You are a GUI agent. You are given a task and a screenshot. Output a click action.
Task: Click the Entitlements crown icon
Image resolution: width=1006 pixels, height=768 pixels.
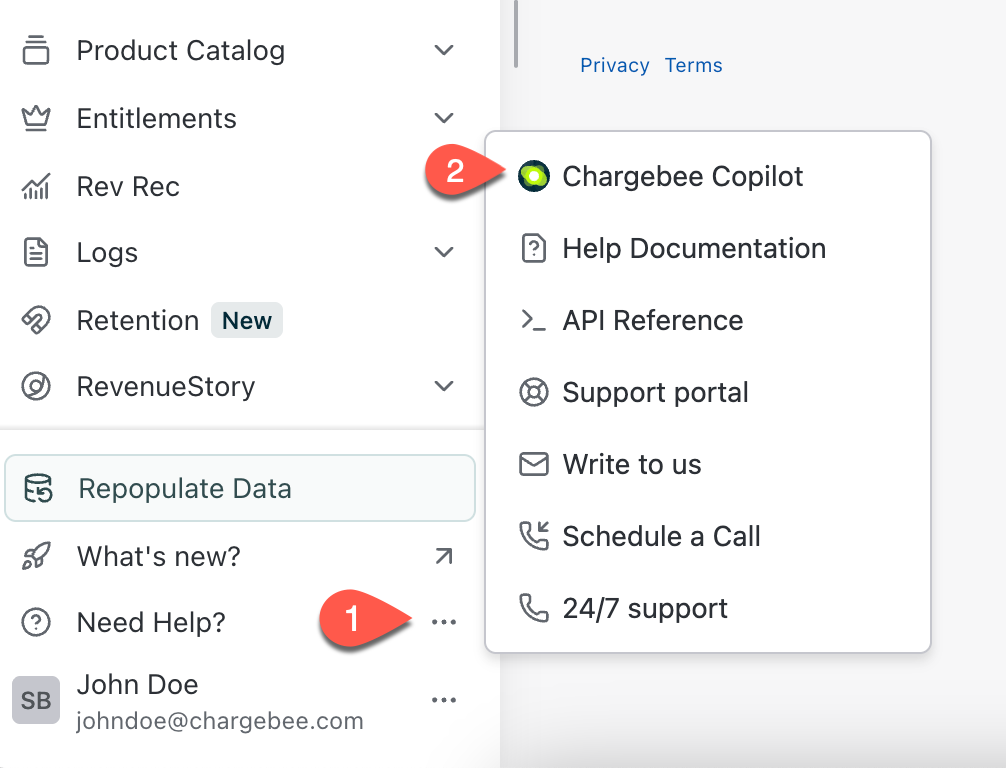36,118
